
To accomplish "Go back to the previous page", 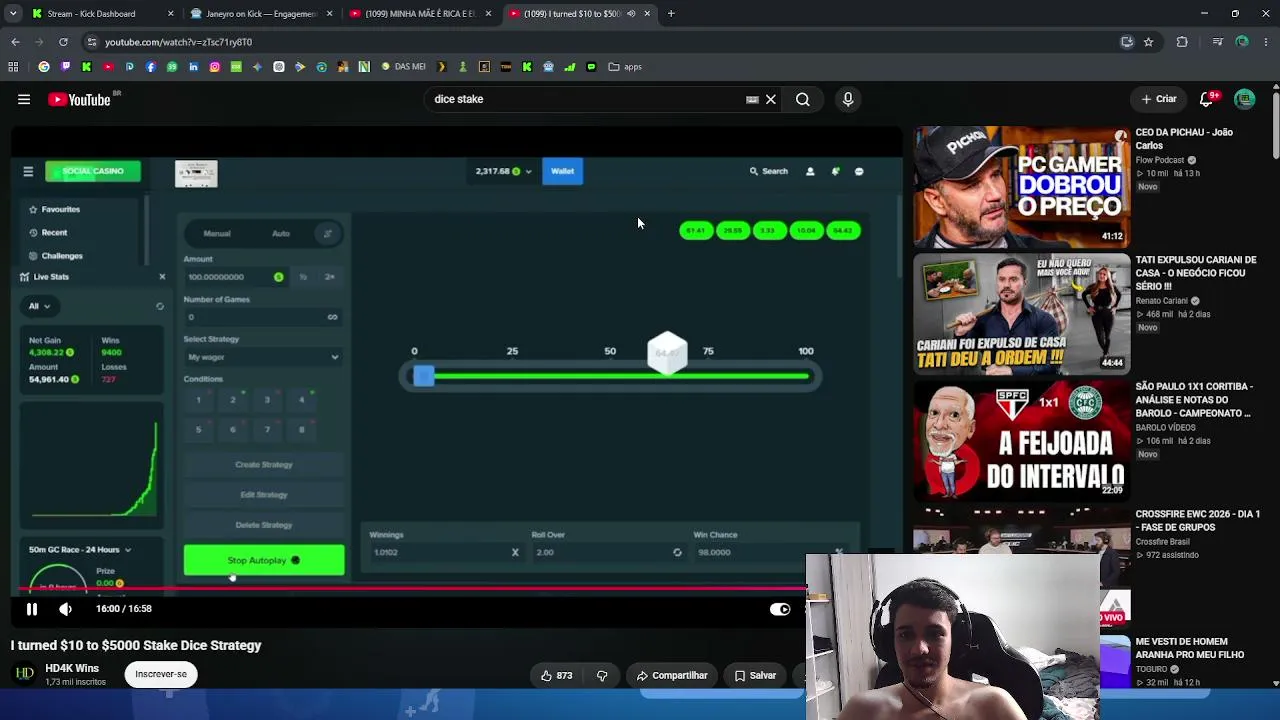I will click(x=15, y=42).
